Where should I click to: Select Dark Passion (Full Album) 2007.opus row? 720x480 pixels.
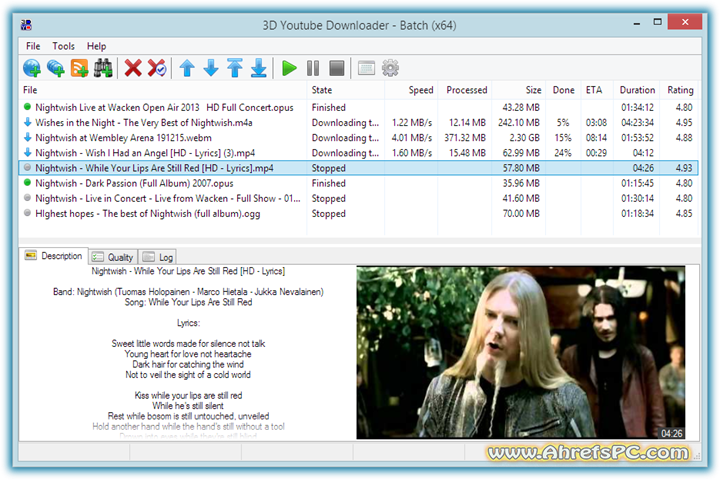[x=358, y=183]
